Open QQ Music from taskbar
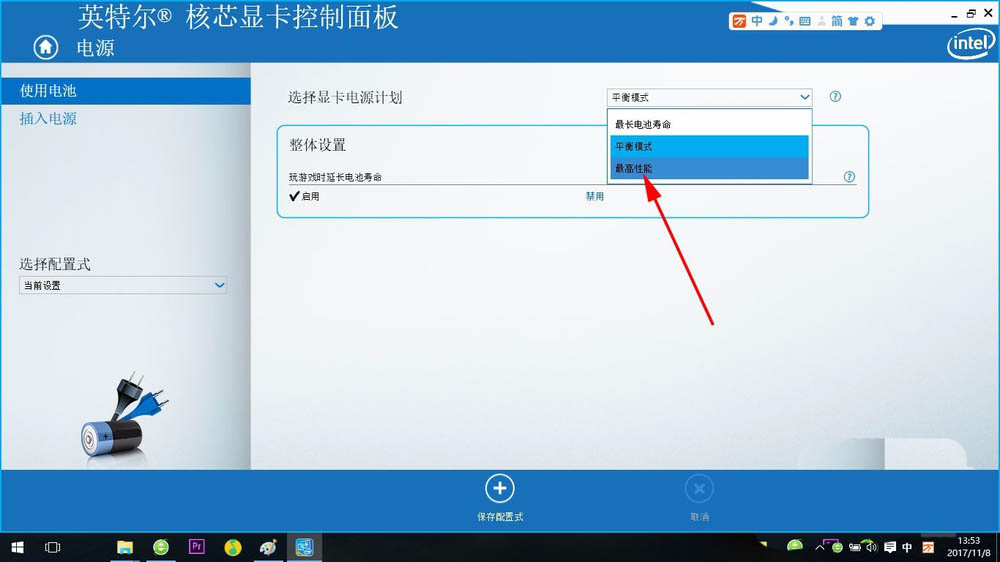 point(233,547)
